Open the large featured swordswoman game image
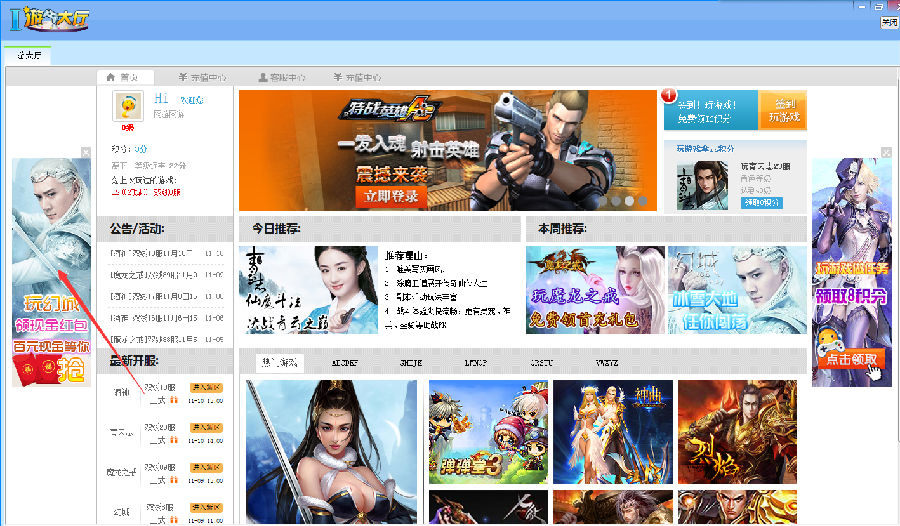Viewport: 900px width, 526px height. coord(332,451)
